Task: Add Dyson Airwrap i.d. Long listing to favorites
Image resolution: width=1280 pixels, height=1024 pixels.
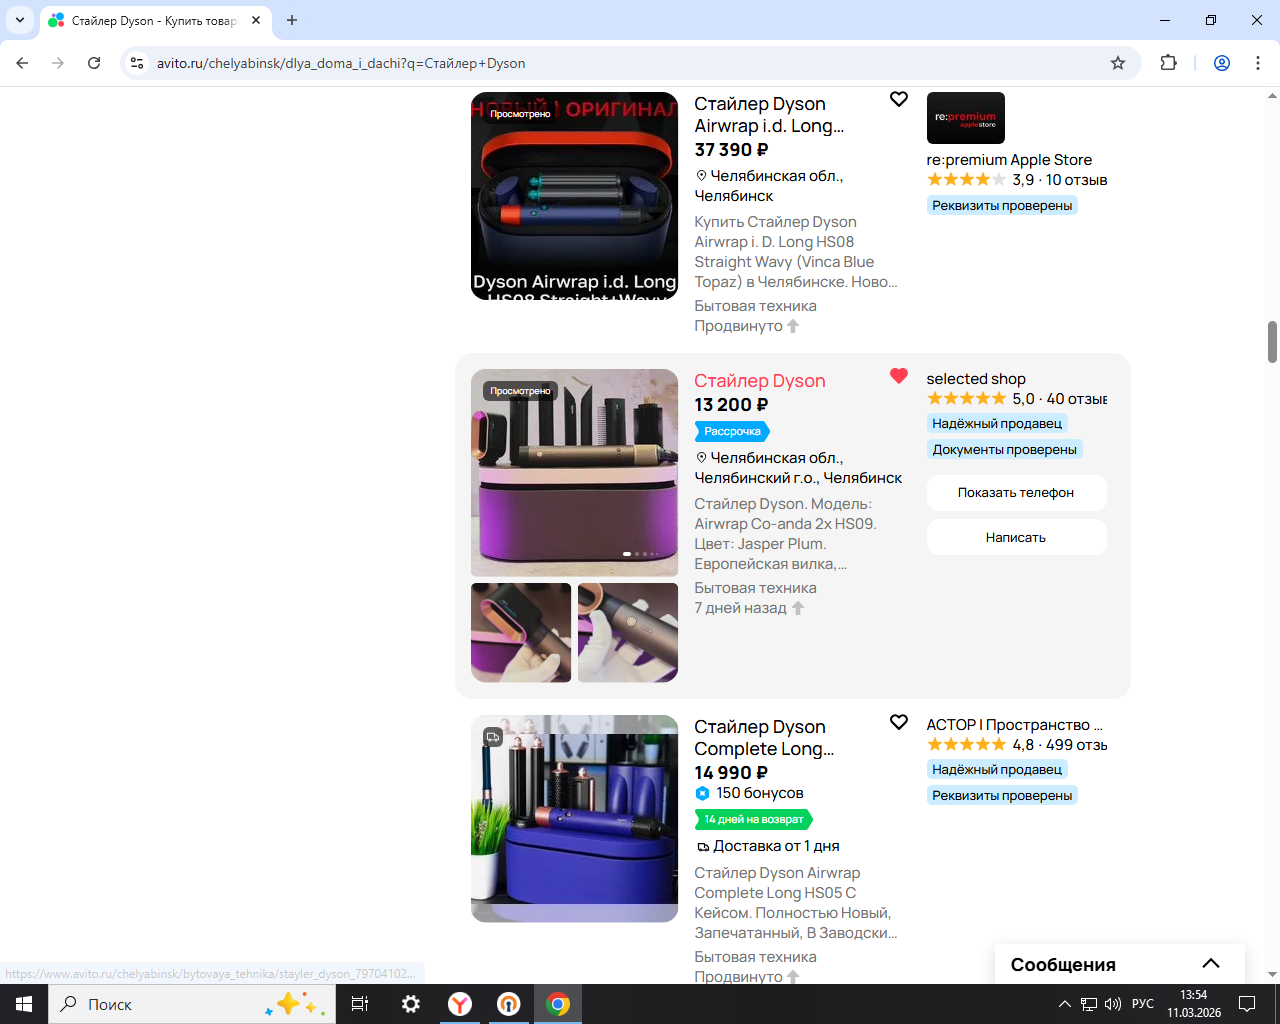Action: click(899, 99)
